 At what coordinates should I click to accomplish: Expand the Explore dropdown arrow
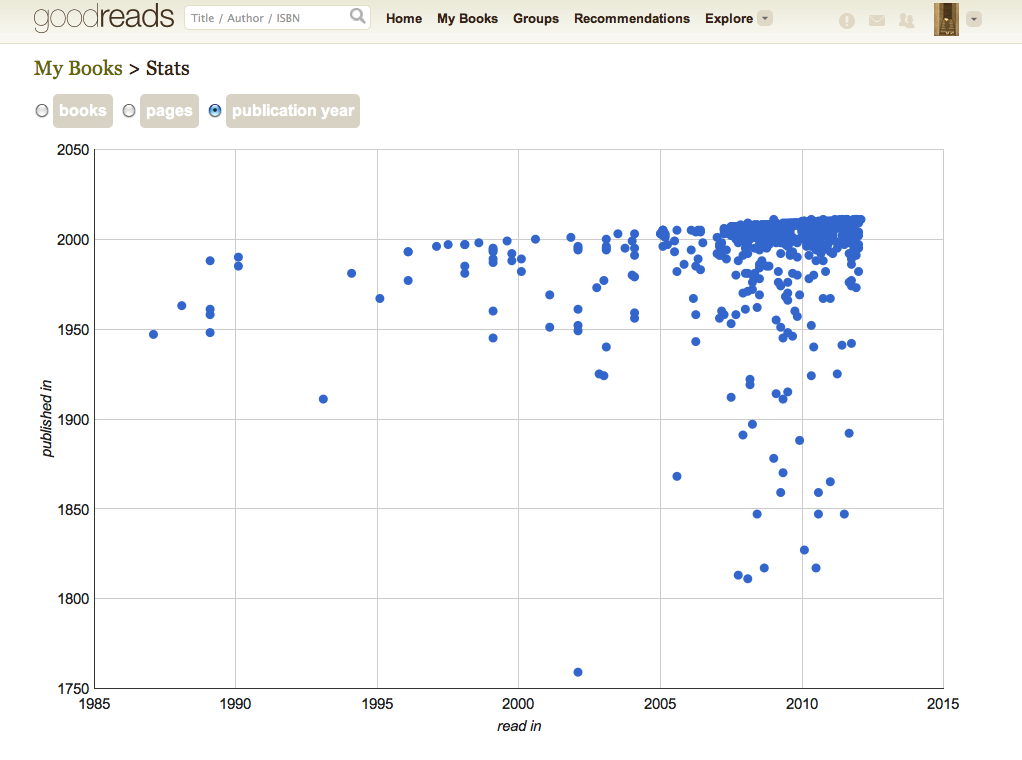765,18
